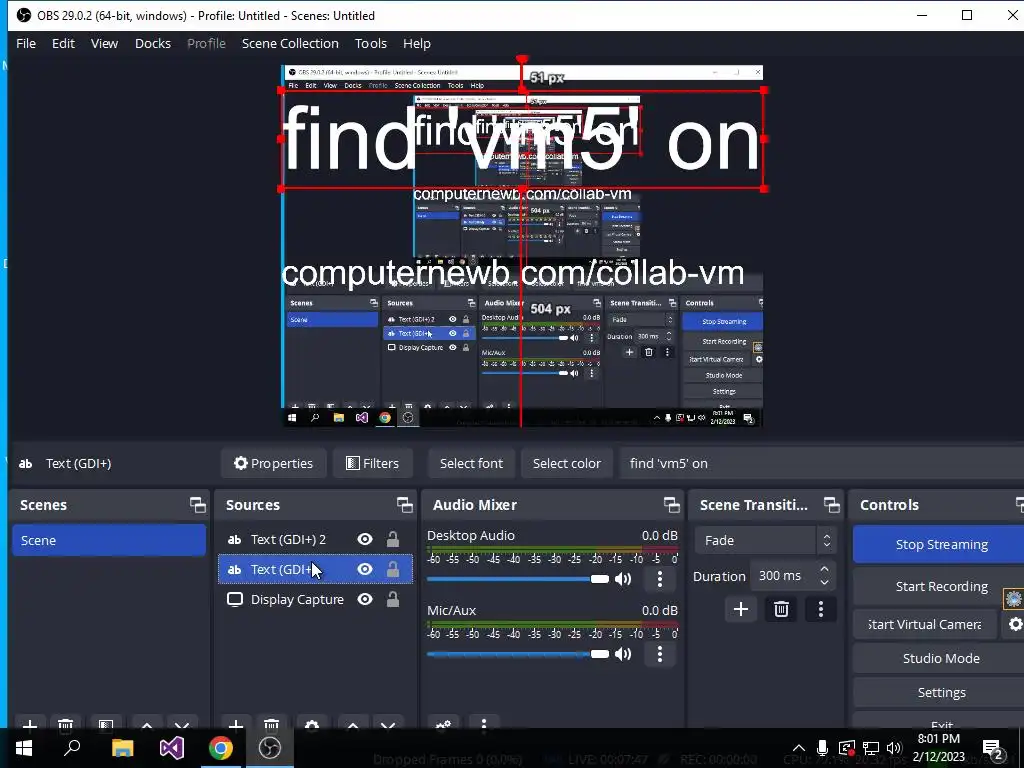Open Audio Mixer bottom three-dot menu
The image size is (1024, 768).
point(484,724)
